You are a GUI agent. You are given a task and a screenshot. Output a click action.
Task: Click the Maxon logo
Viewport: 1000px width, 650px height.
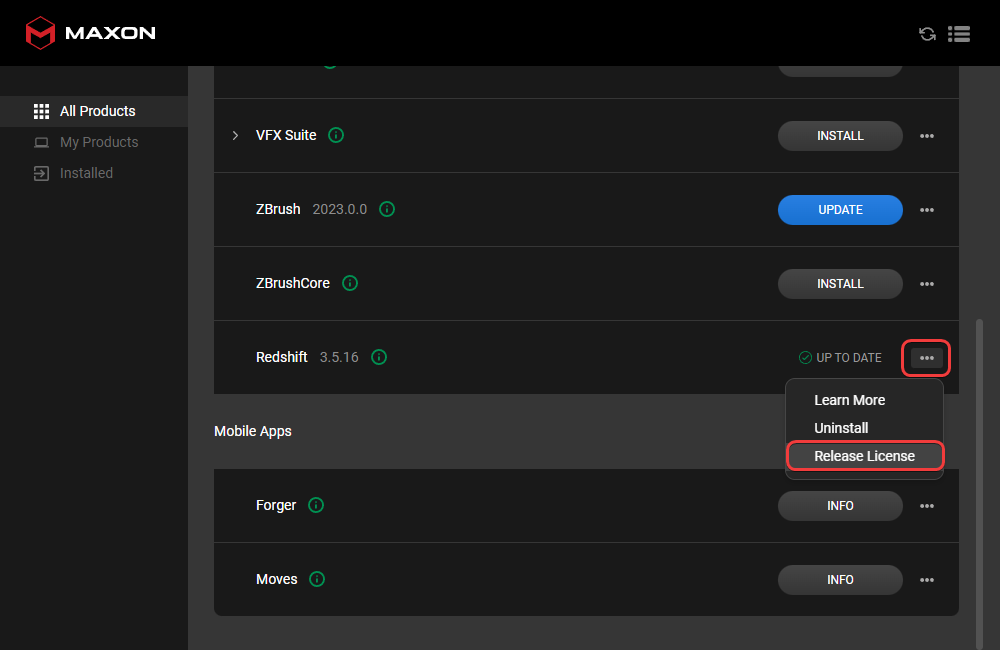[x=90, y=33]
